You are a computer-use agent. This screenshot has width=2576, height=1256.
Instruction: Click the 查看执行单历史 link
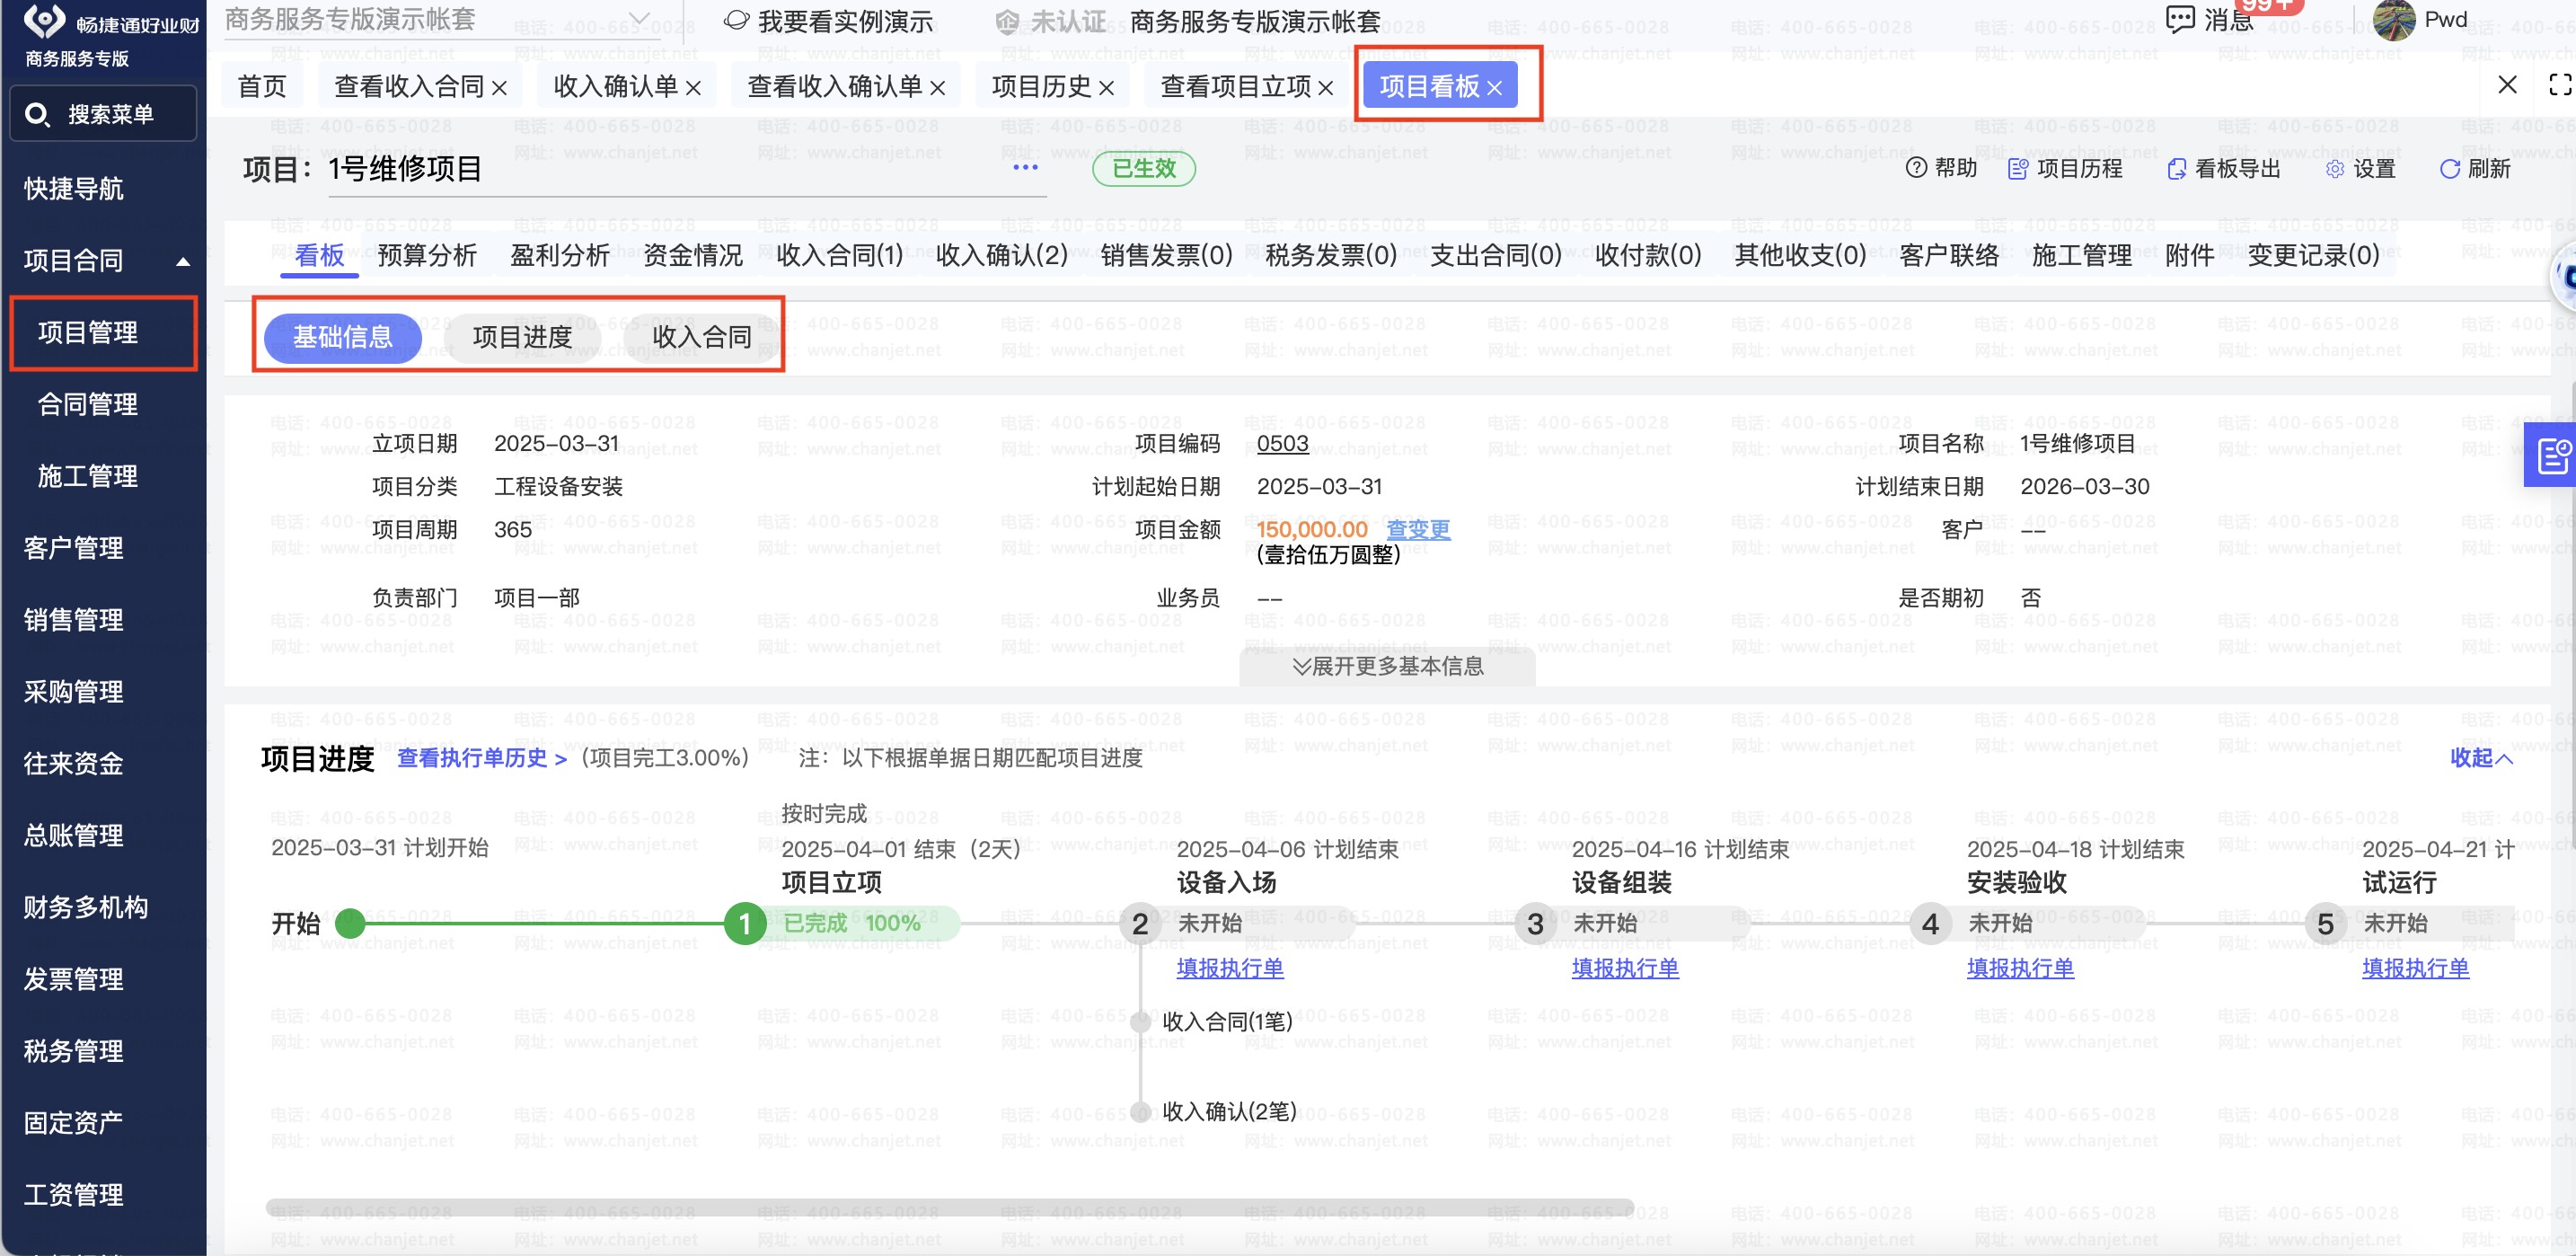(481, 758)
